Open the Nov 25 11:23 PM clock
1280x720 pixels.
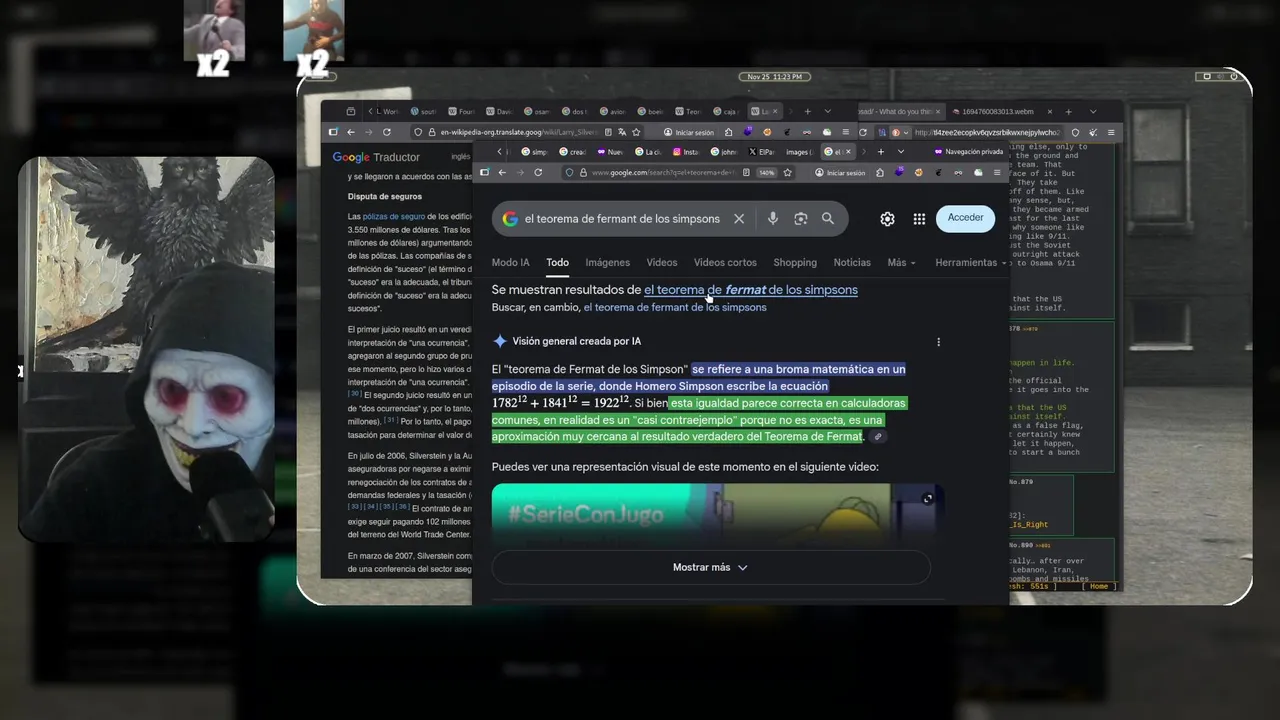775,77
